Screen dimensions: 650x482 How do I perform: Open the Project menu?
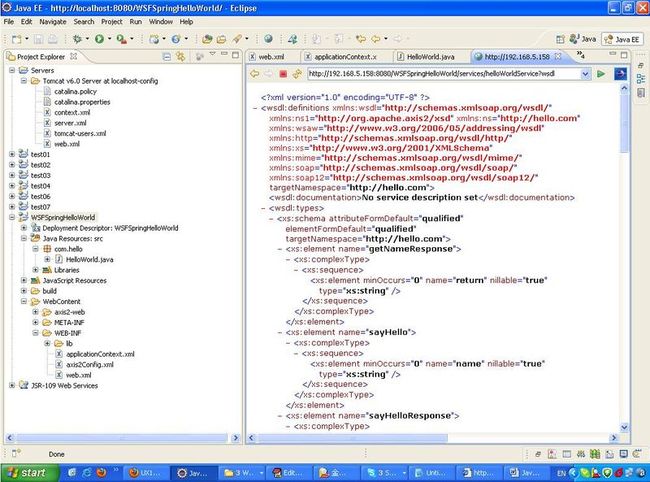pos(112,22)
